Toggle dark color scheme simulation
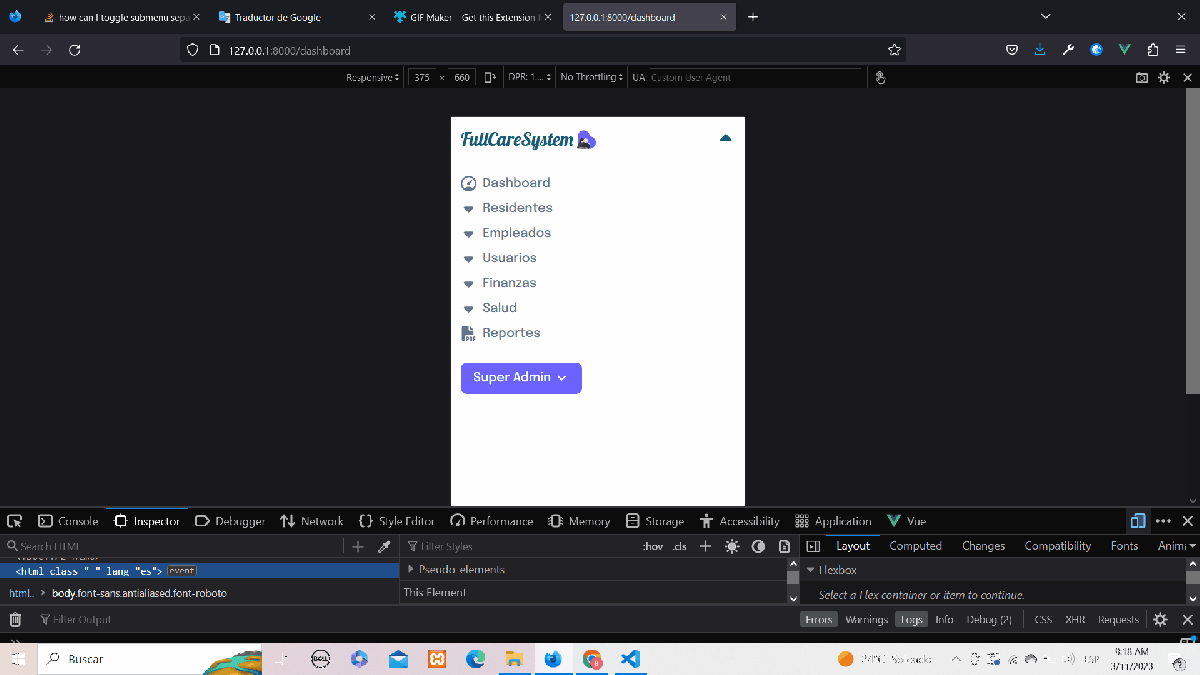 point(758,547)
